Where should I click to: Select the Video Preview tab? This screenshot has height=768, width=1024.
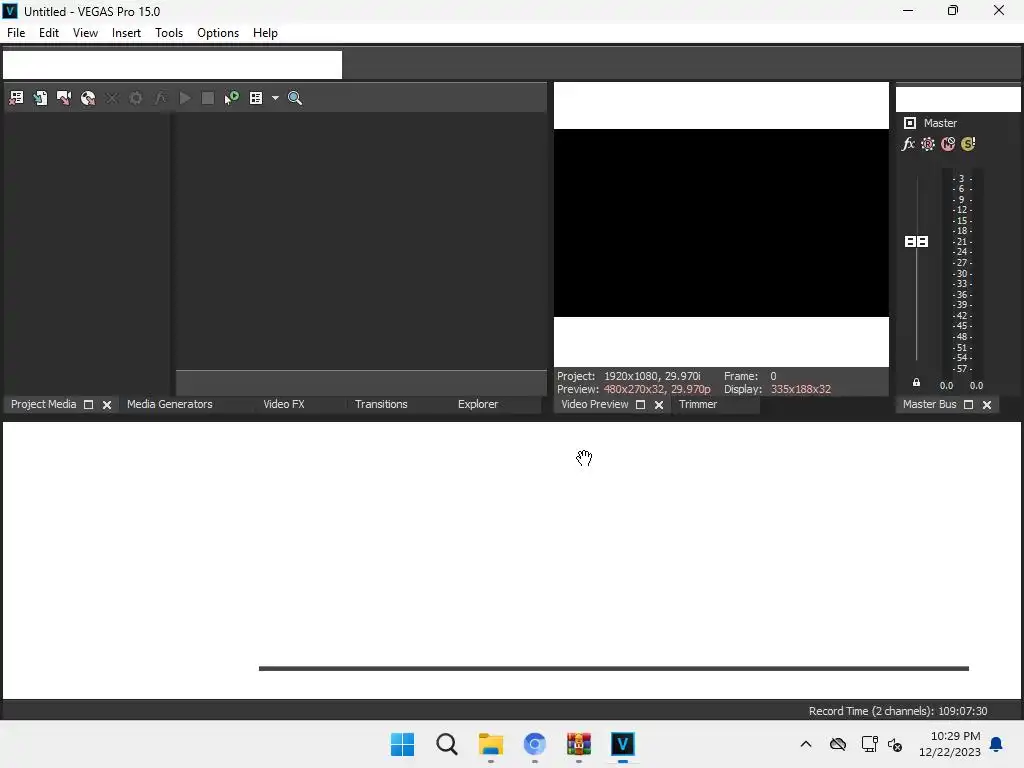tap(595, 404)
